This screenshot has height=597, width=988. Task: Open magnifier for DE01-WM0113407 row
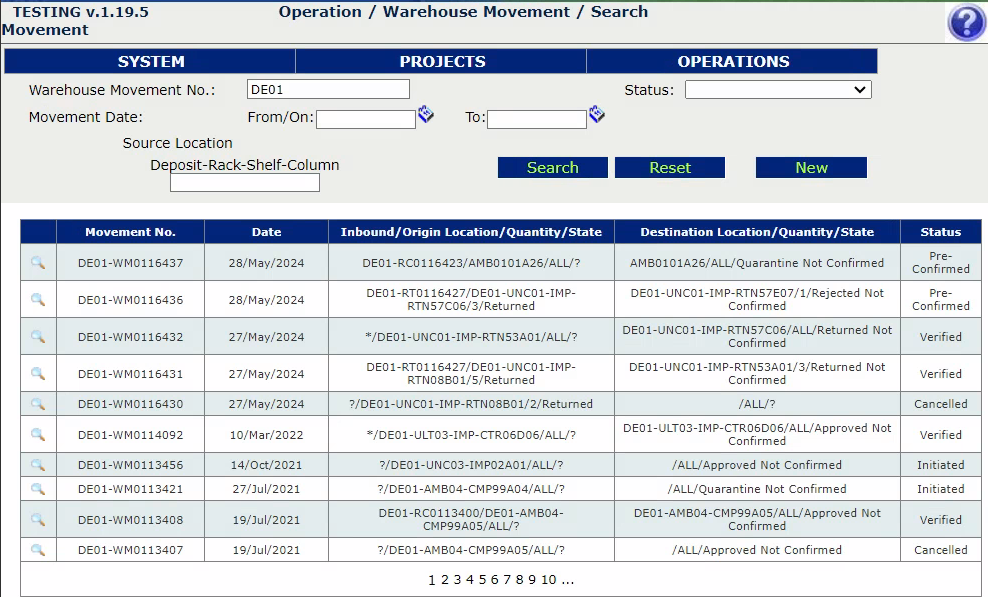point(38,550)
